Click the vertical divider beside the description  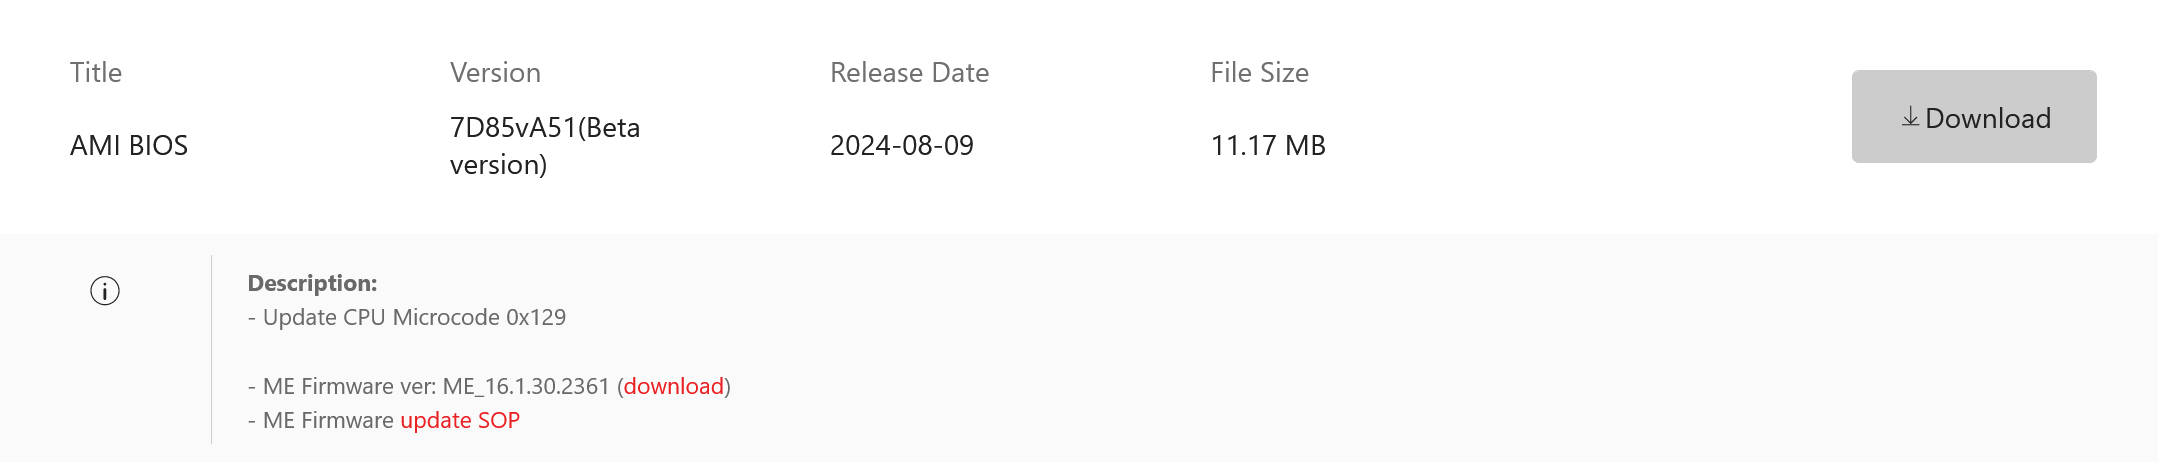coord(212,350)
